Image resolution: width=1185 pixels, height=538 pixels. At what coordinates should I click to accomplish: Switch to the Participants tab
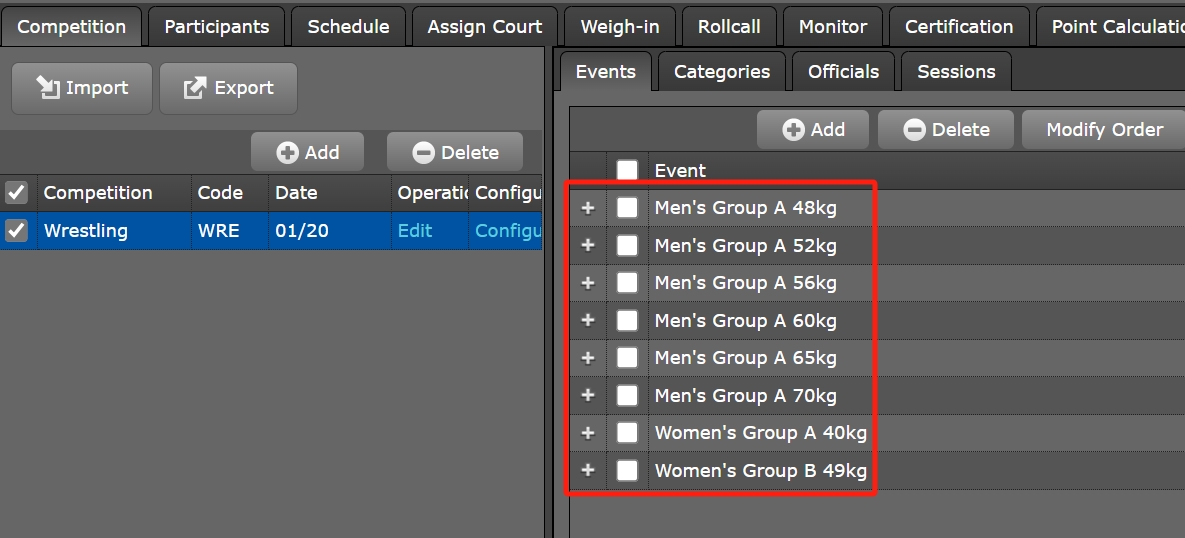click(x=216, y=27)
